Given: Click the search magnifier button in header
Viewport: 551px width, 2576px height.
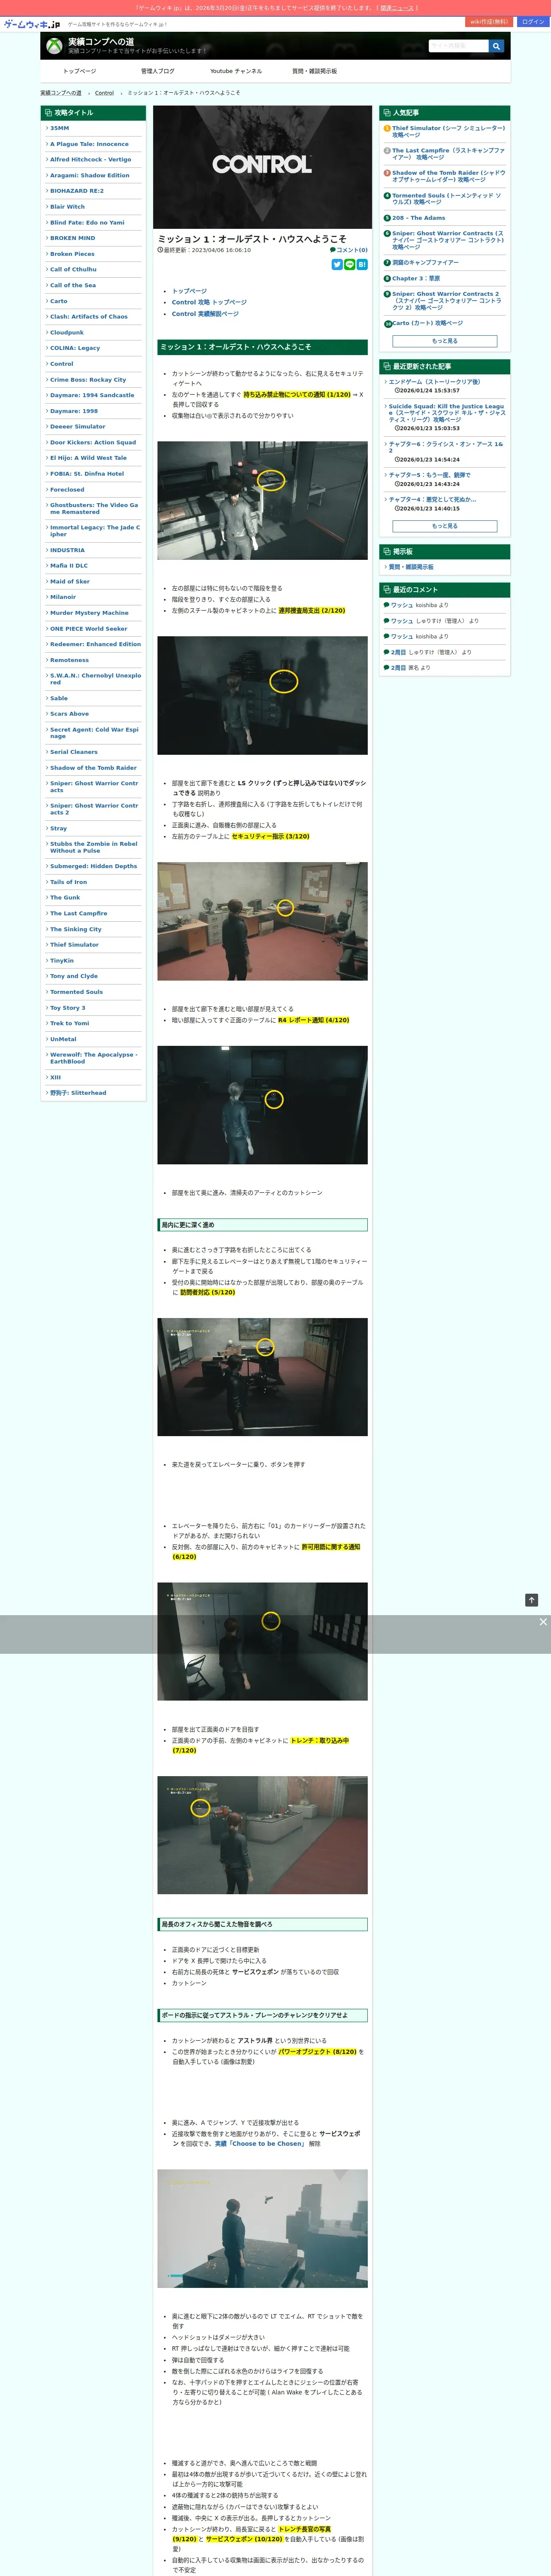Looking at the screenshot, I should pos(496,46).
